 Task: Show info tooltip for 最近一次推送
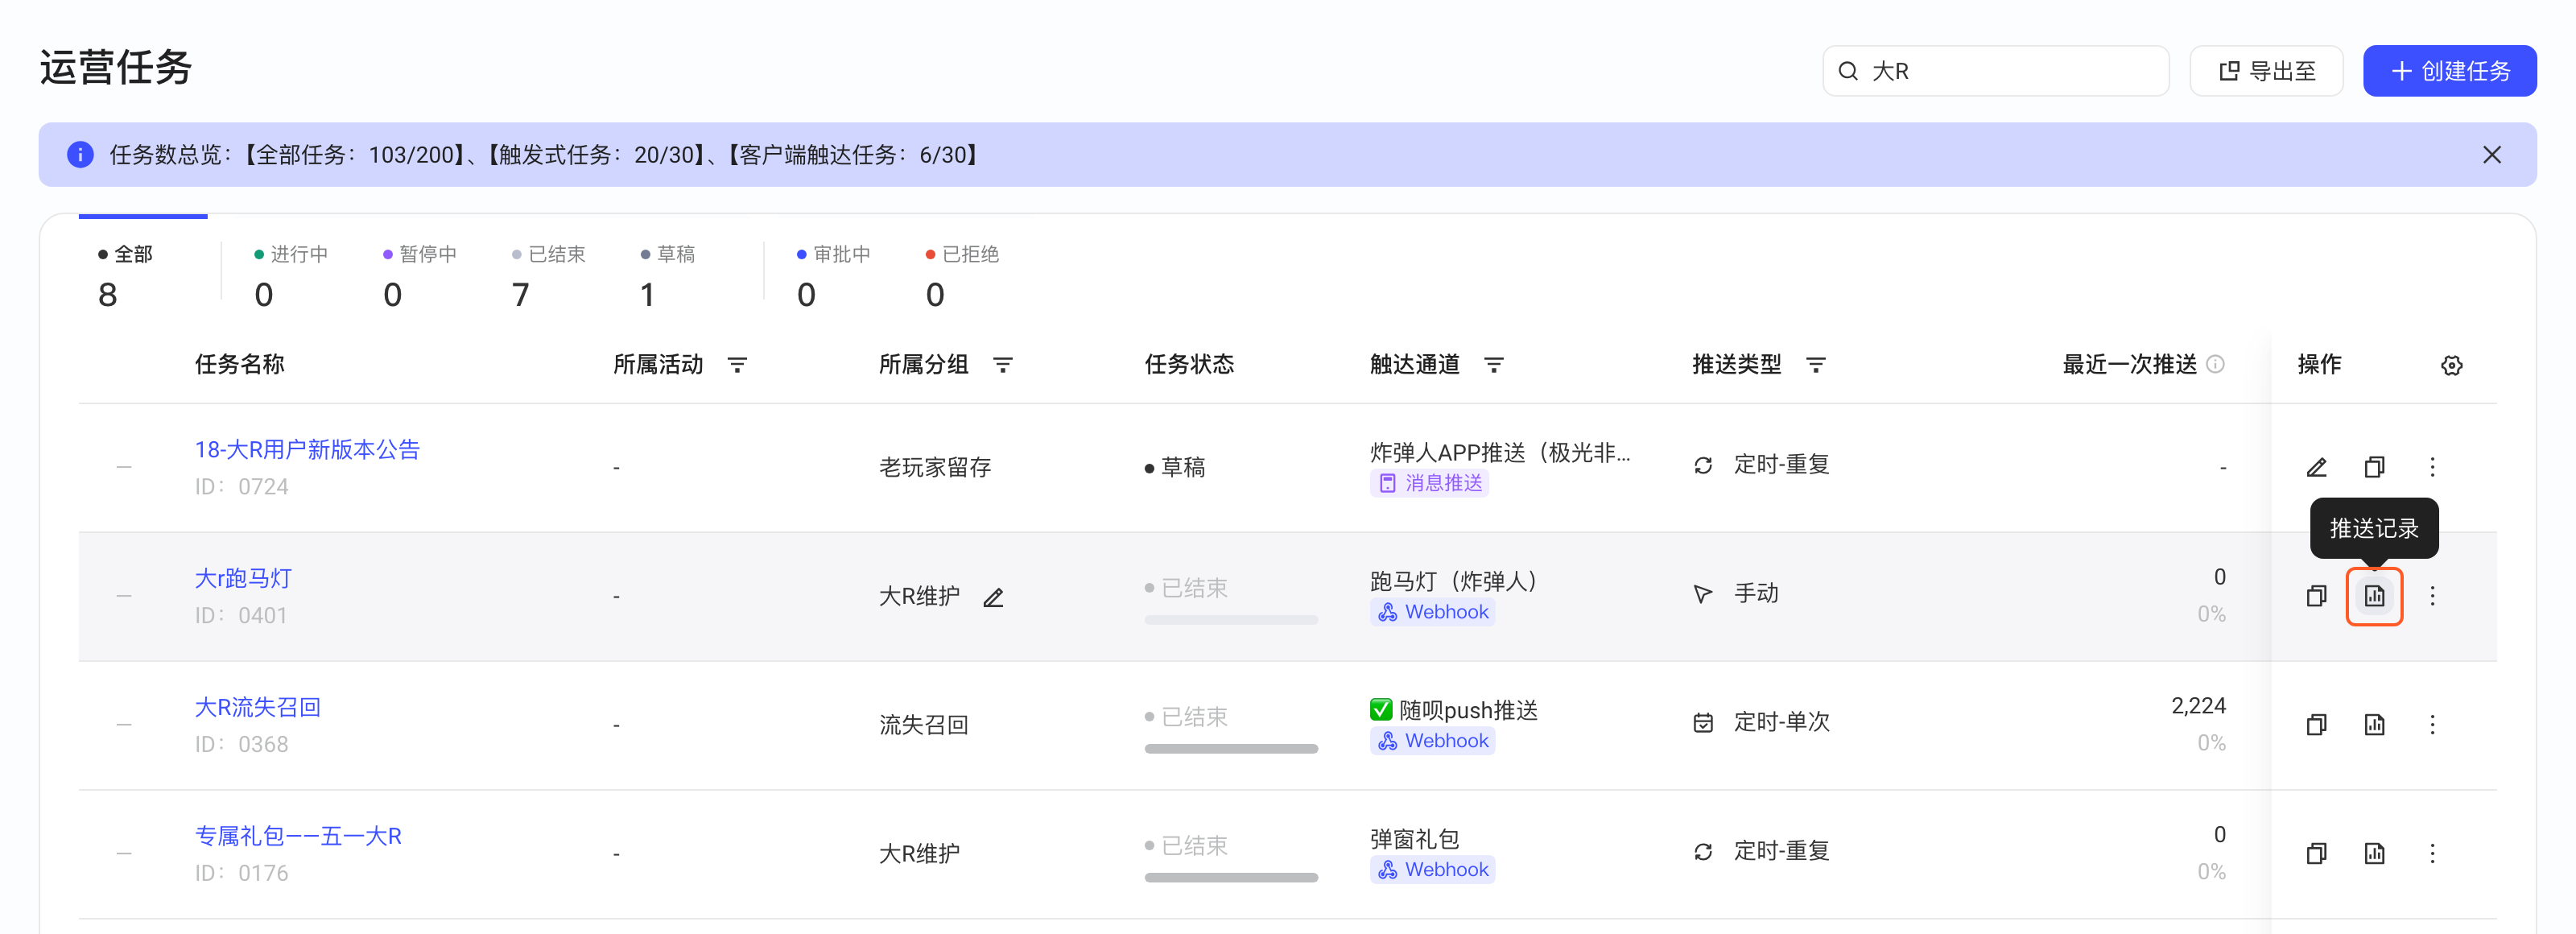2215,364
